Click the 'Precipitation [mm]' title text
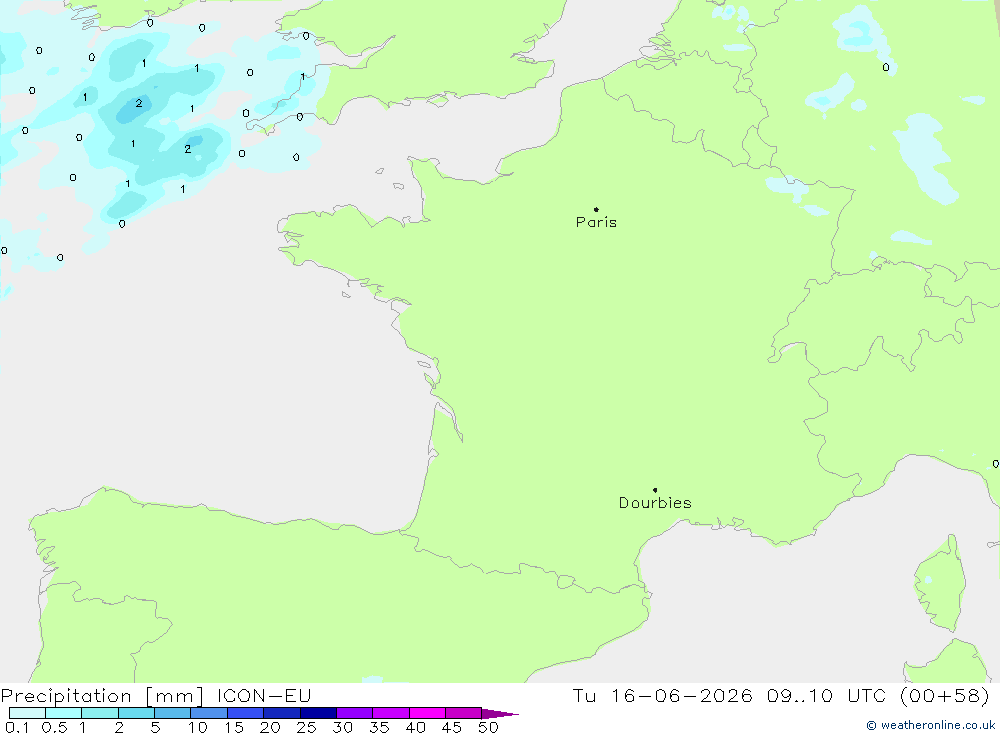The image size is (1000, 733). click(102, 696)
